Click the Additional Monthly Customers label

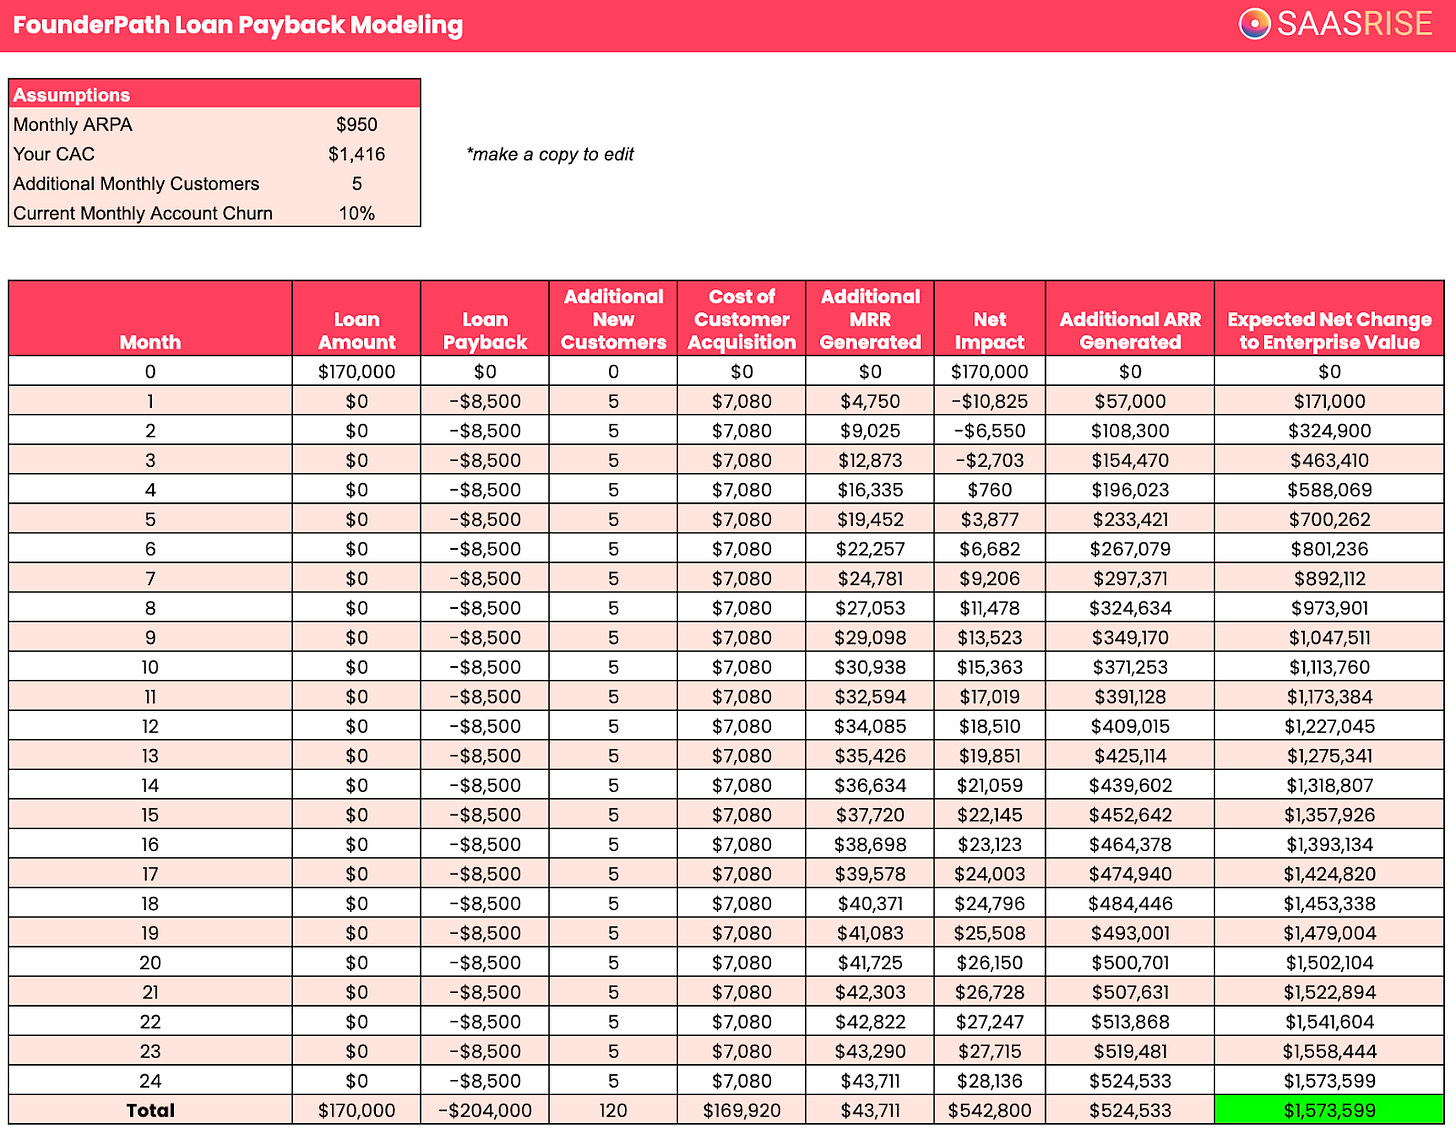[136, 184]
